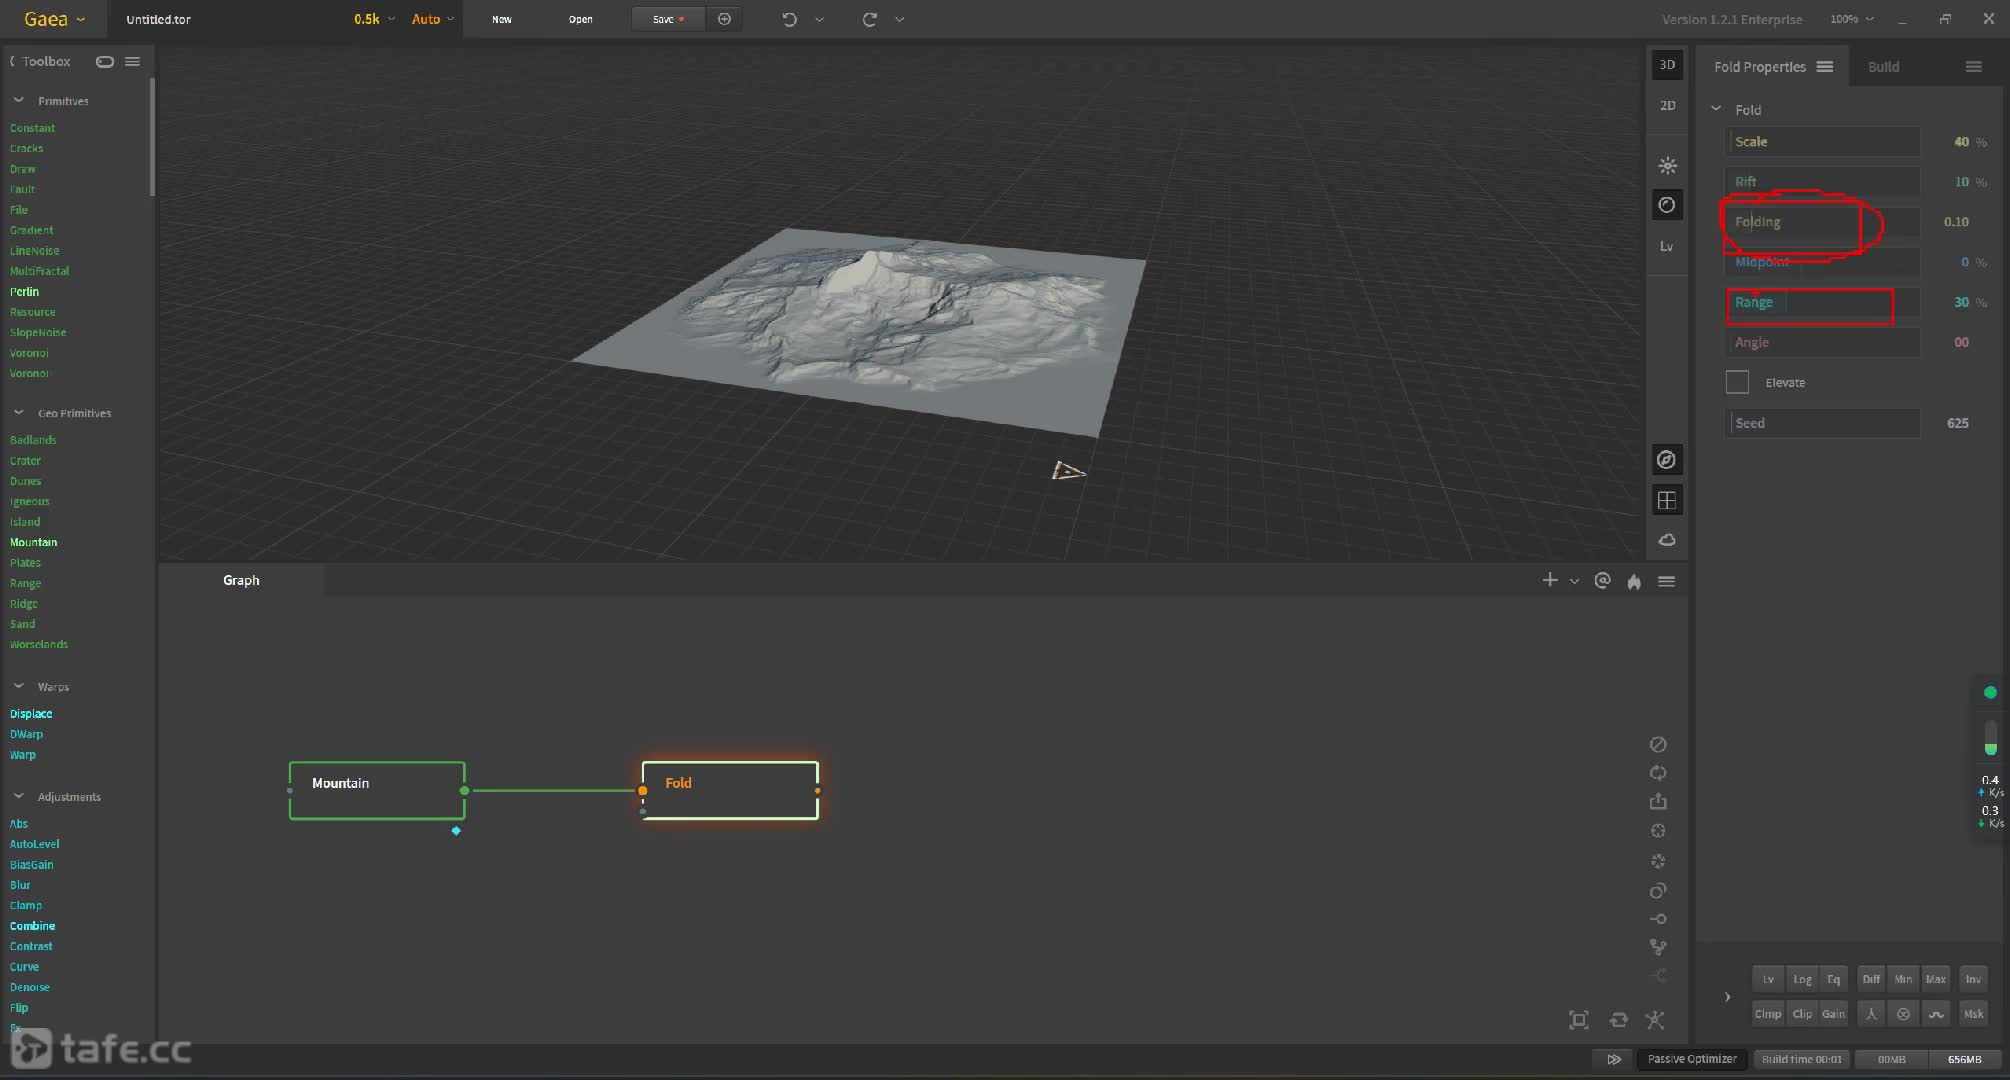Screen dimensions: 2010x1080
Task: Select the Mountain node in the graph
Action: click(x=377, y=790)
